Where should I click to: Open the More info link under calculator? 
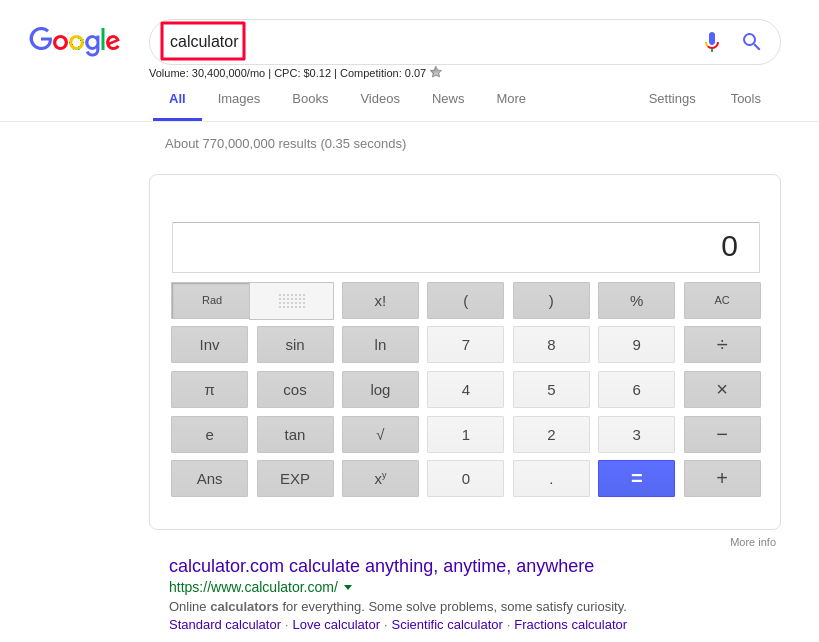[x=753, y=542]
